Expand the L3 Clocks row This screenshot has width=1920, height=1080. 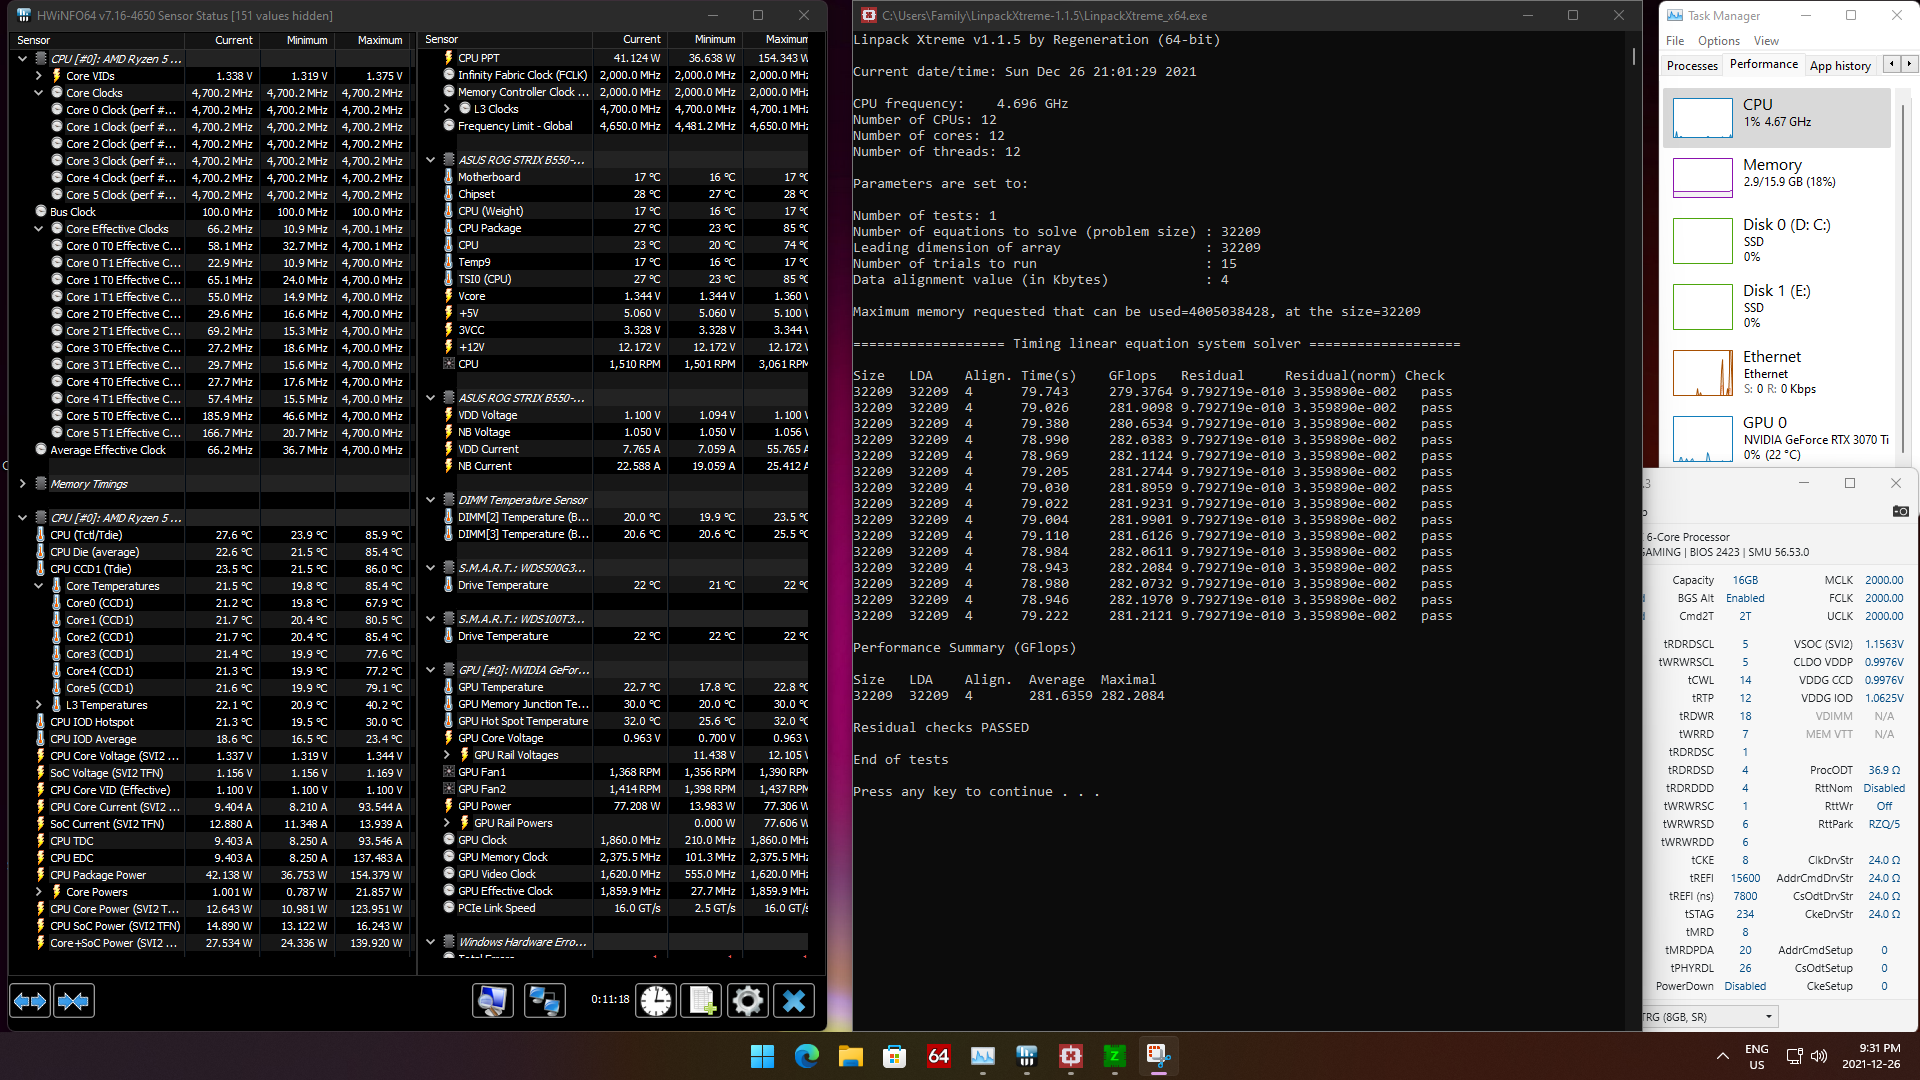[447, 109]
